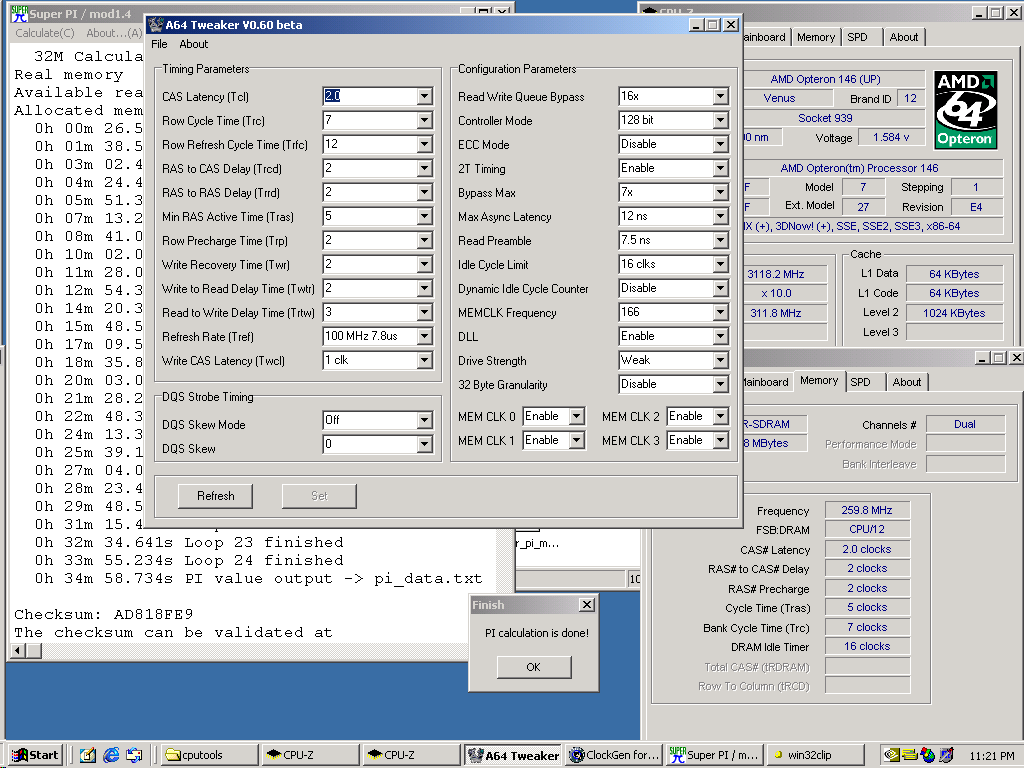Open the Drive Strength dropdown
Image resolution: width=1024 pixels, height=768 pixels.
tap(720, 360)
